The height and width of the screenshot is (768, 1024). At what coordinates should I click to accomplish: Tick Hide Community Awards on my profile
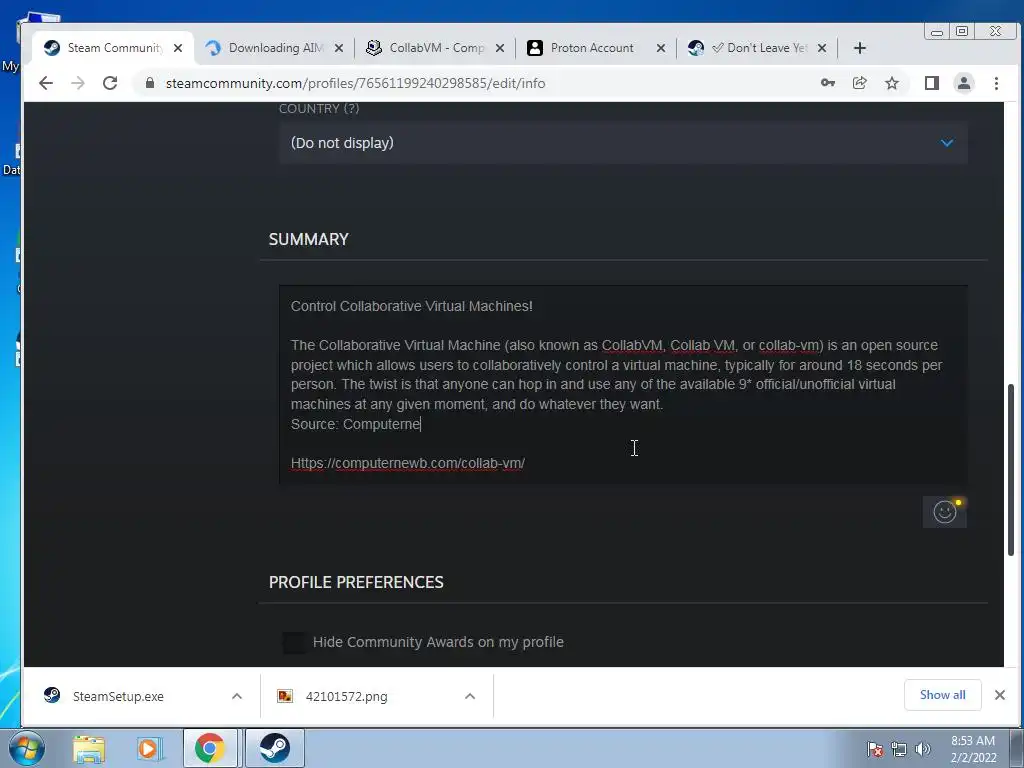pyautogui.click(x=293, y=643)
